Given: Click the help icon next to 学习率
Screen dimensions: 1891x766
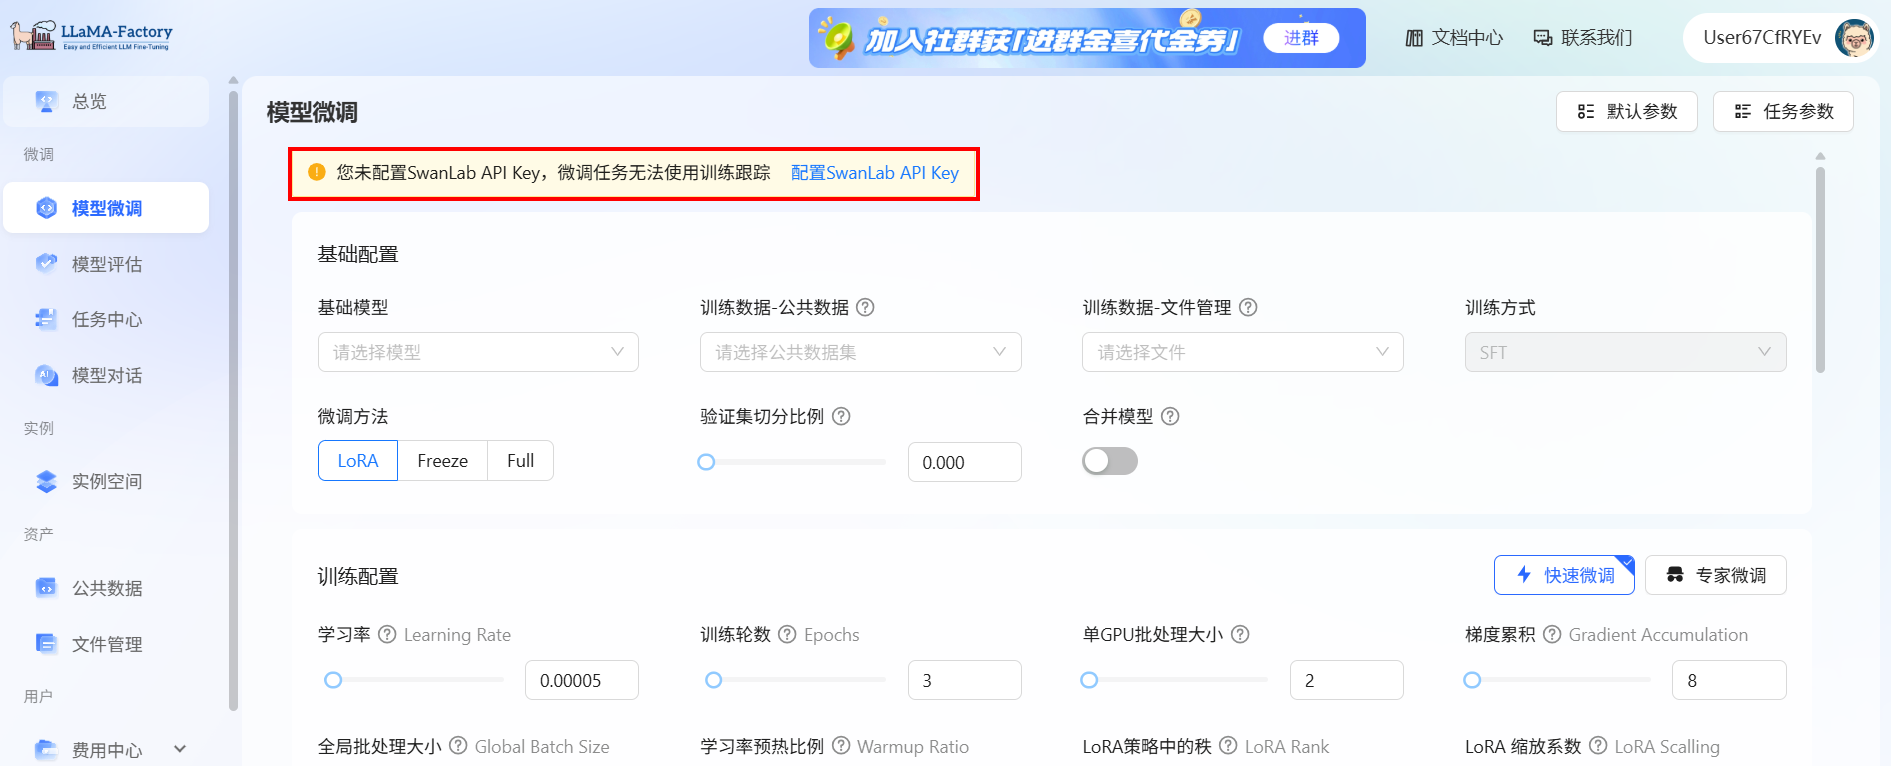Looking at the screenshot, I should pos(387,635).
